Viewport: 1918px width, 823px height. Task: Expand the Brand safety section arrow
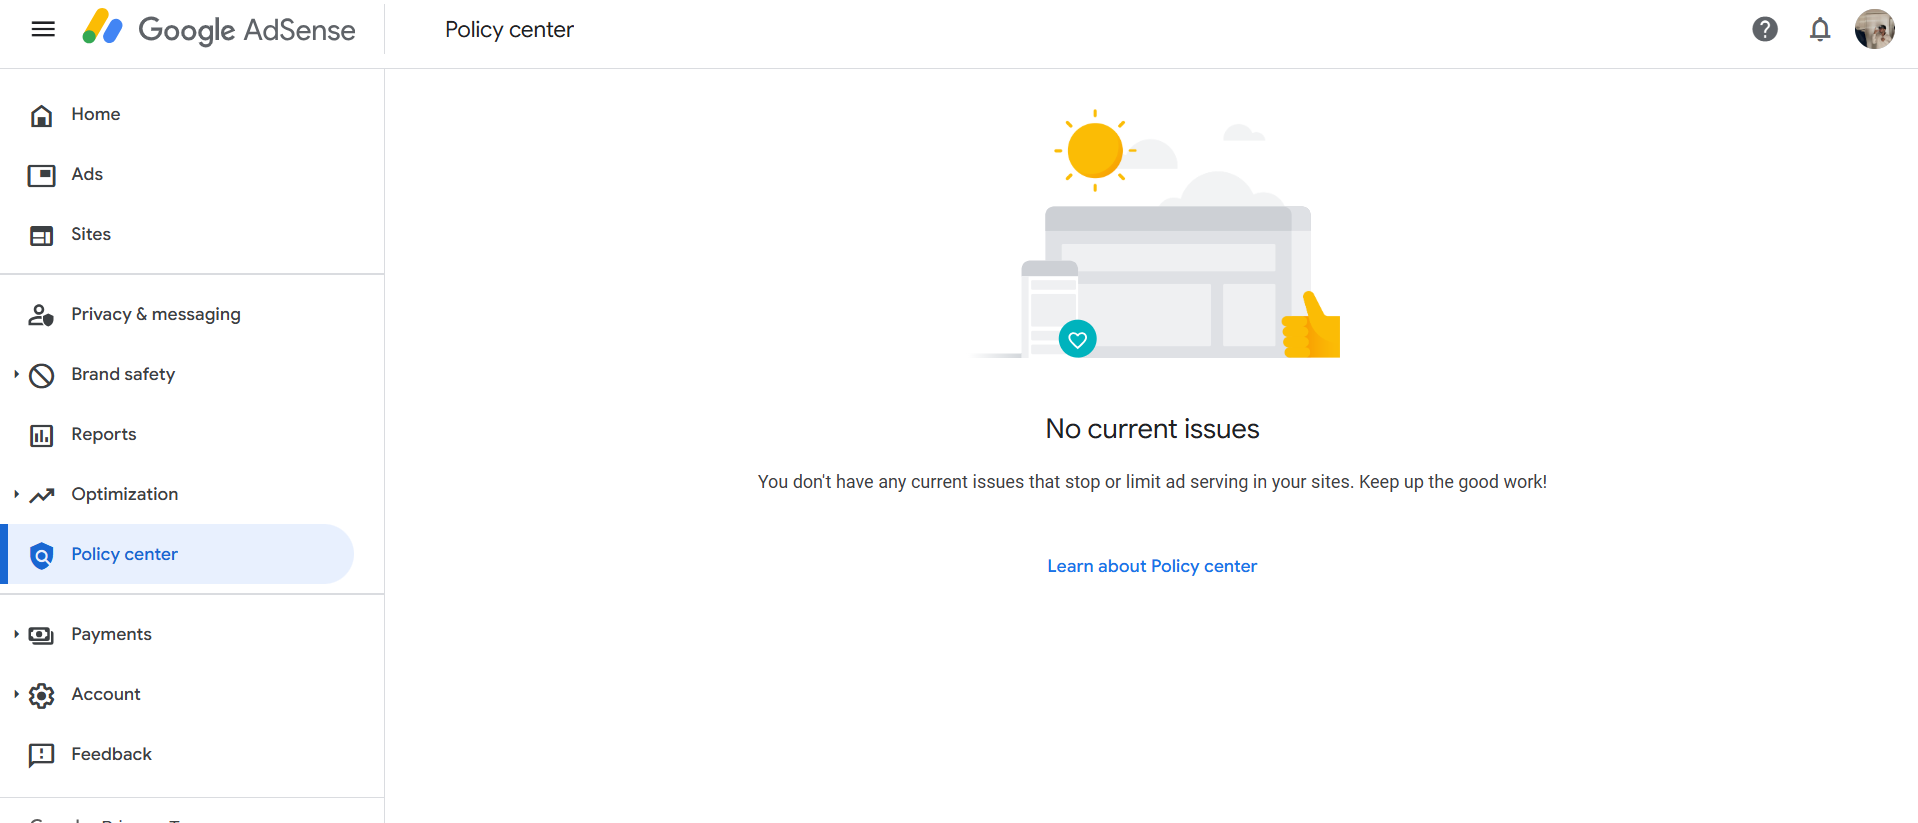tap(16, 374)
